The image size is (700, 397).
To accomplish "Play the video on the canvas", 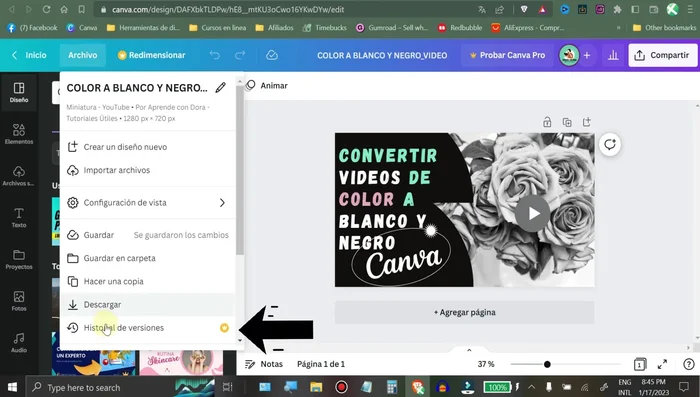I will (x=532, y=213).
